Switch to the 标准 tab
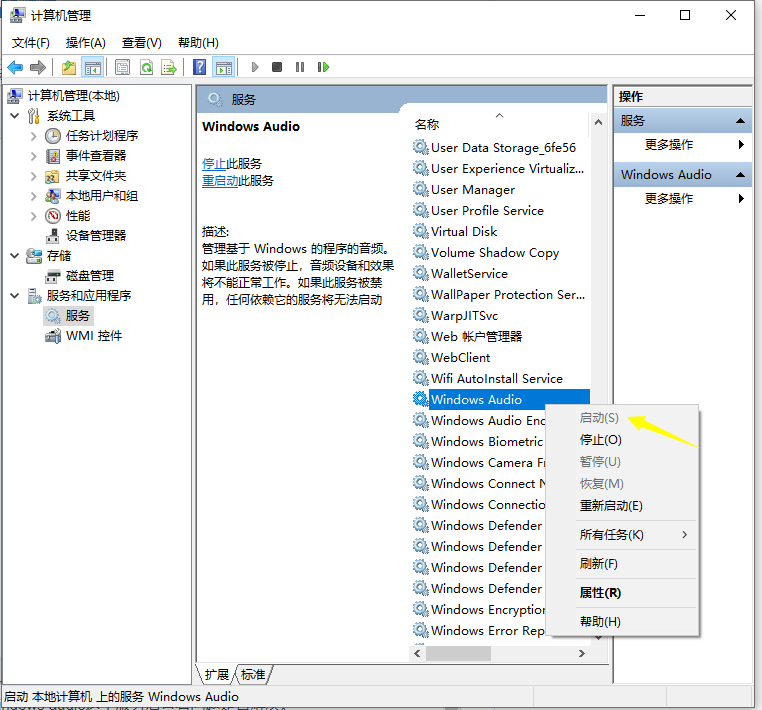This screenshot has width=762, height=710. (x=254, y=675)
